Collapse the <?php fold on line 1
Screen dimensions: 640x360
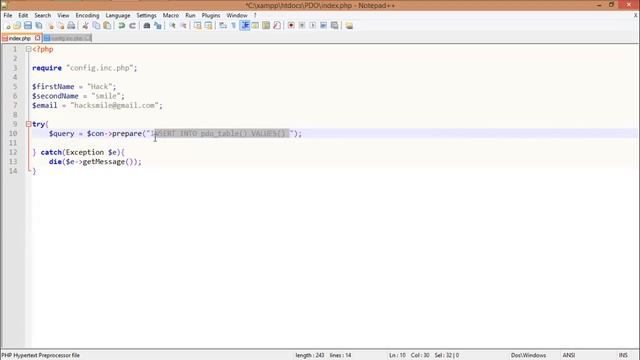(29, 49)
